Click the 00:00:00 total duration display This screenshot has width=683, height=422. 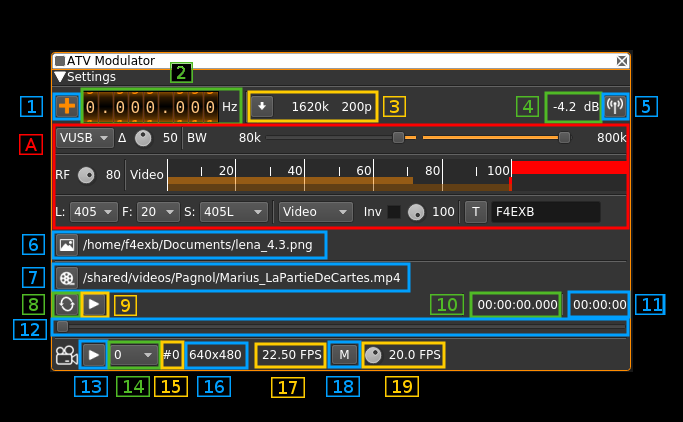(600, 305)
